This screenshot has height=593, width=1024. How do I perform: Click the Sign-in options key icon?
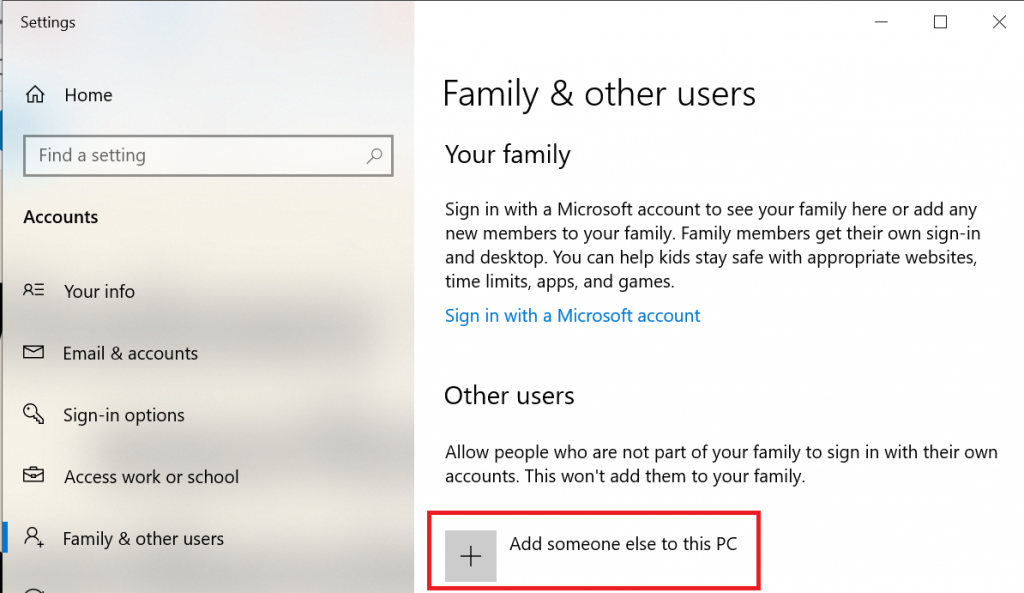33,413
